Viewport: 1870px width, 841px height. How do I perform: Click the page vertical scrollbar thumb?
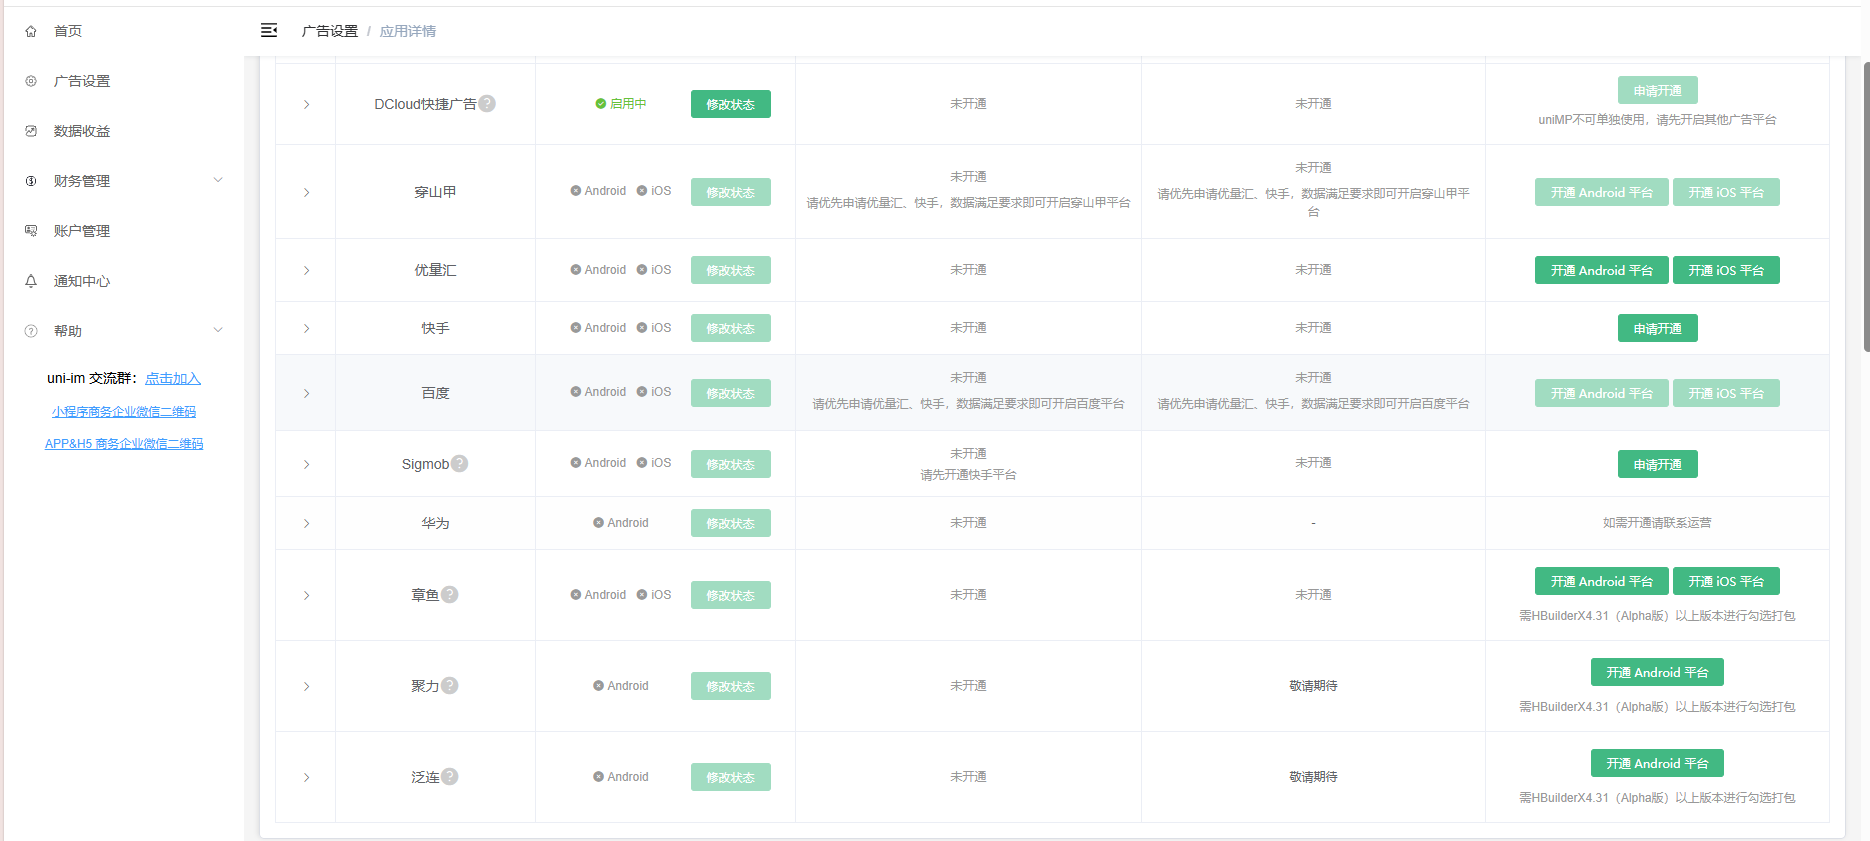pyautogui.click(x=1866, y=207)
